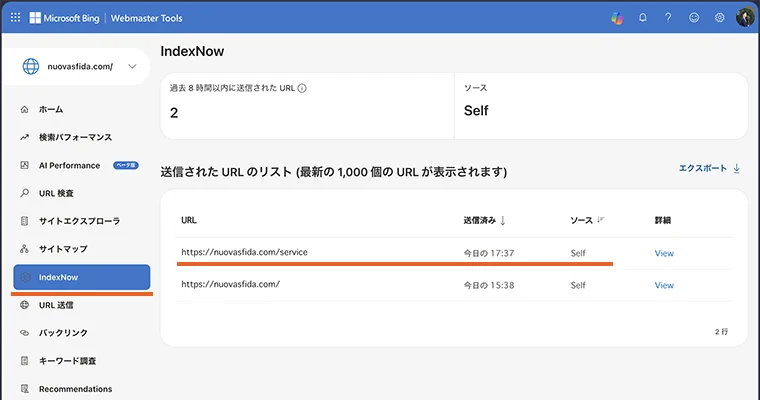Open the Copilot icon in header

[x=617, y=18]
